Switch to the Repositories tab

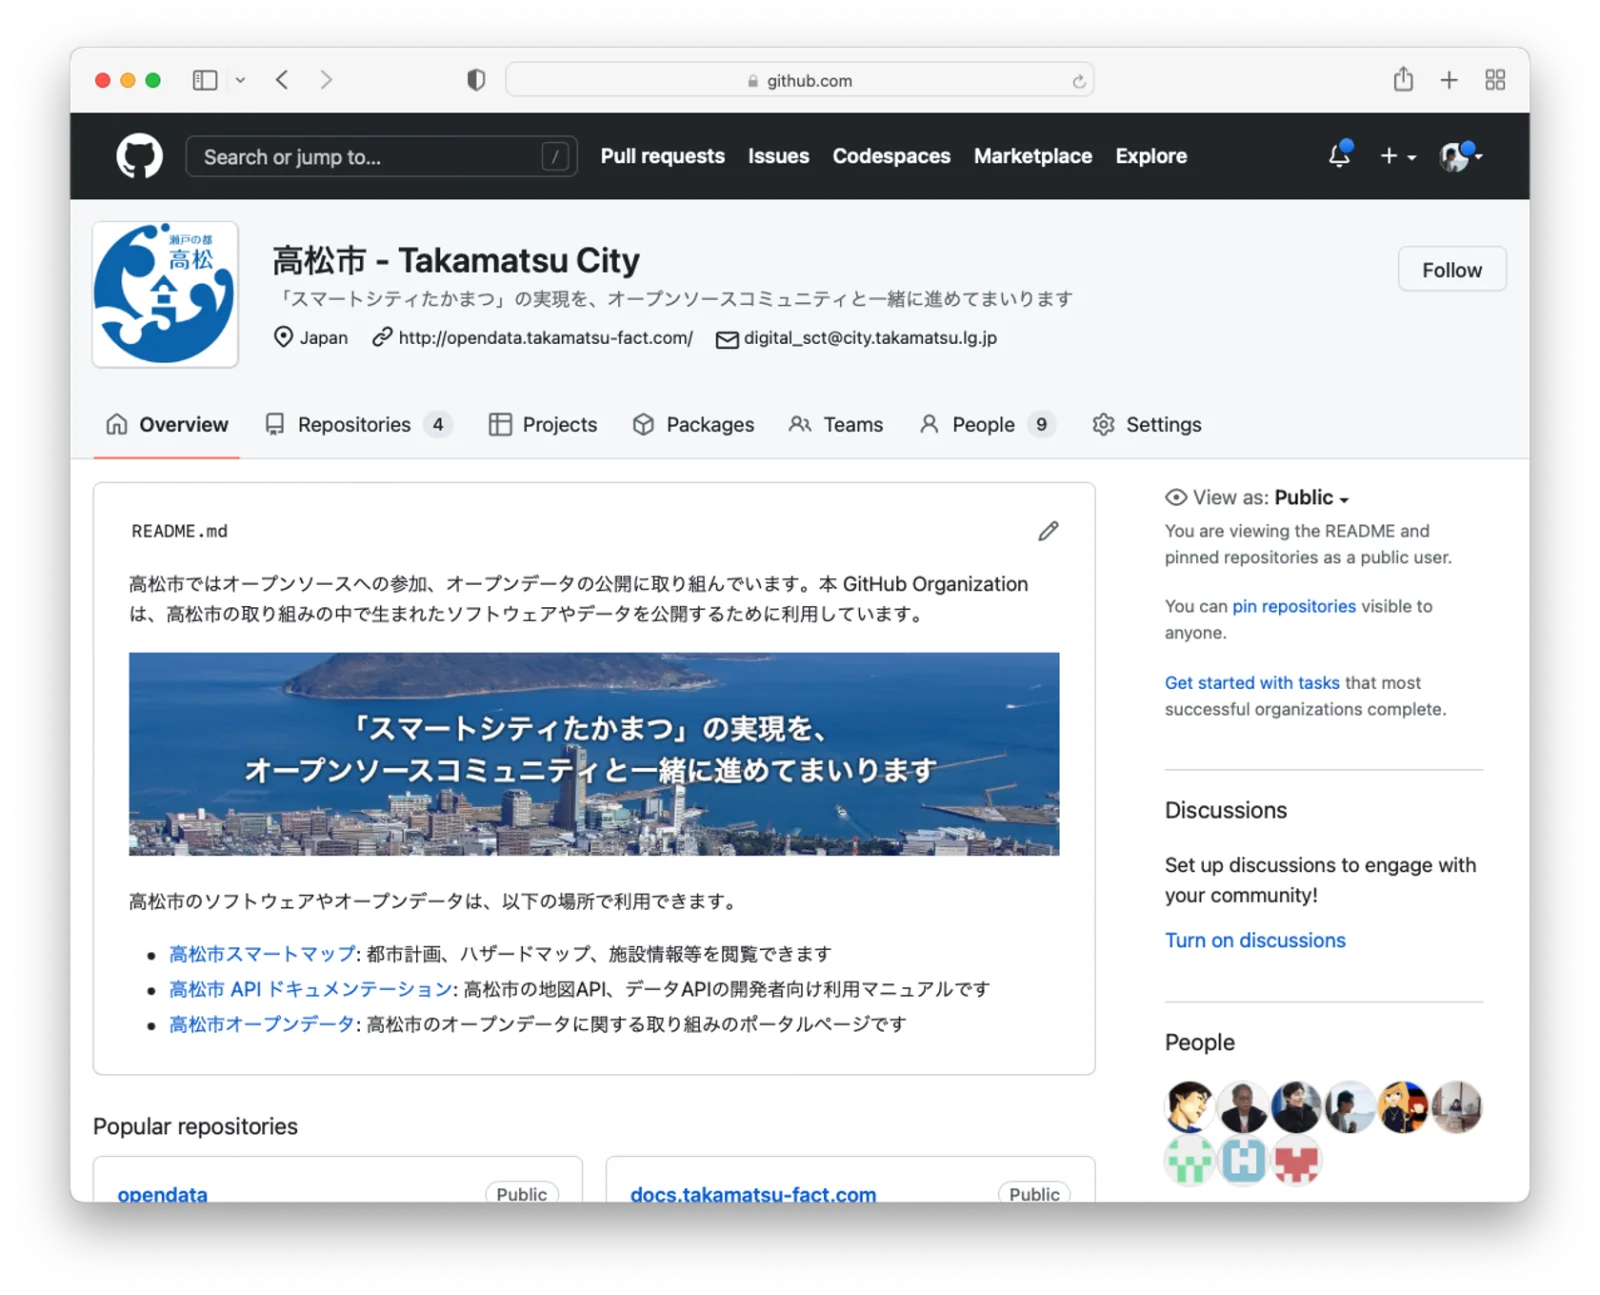357,425
